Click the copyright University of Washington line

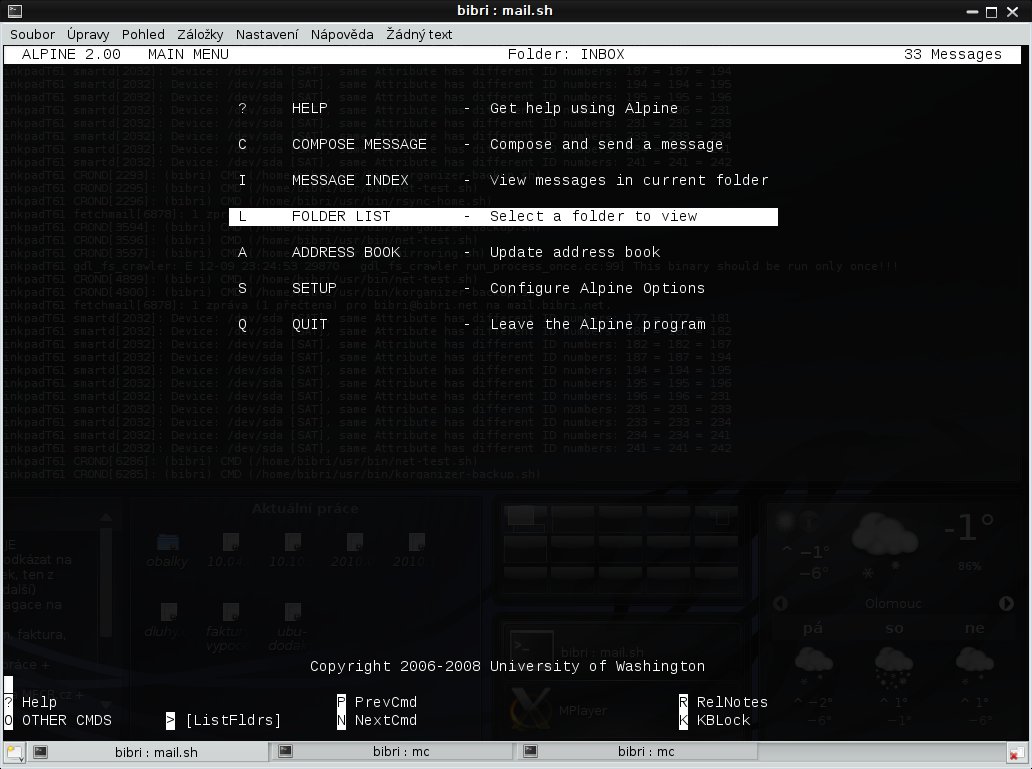(x=507, y=666)
